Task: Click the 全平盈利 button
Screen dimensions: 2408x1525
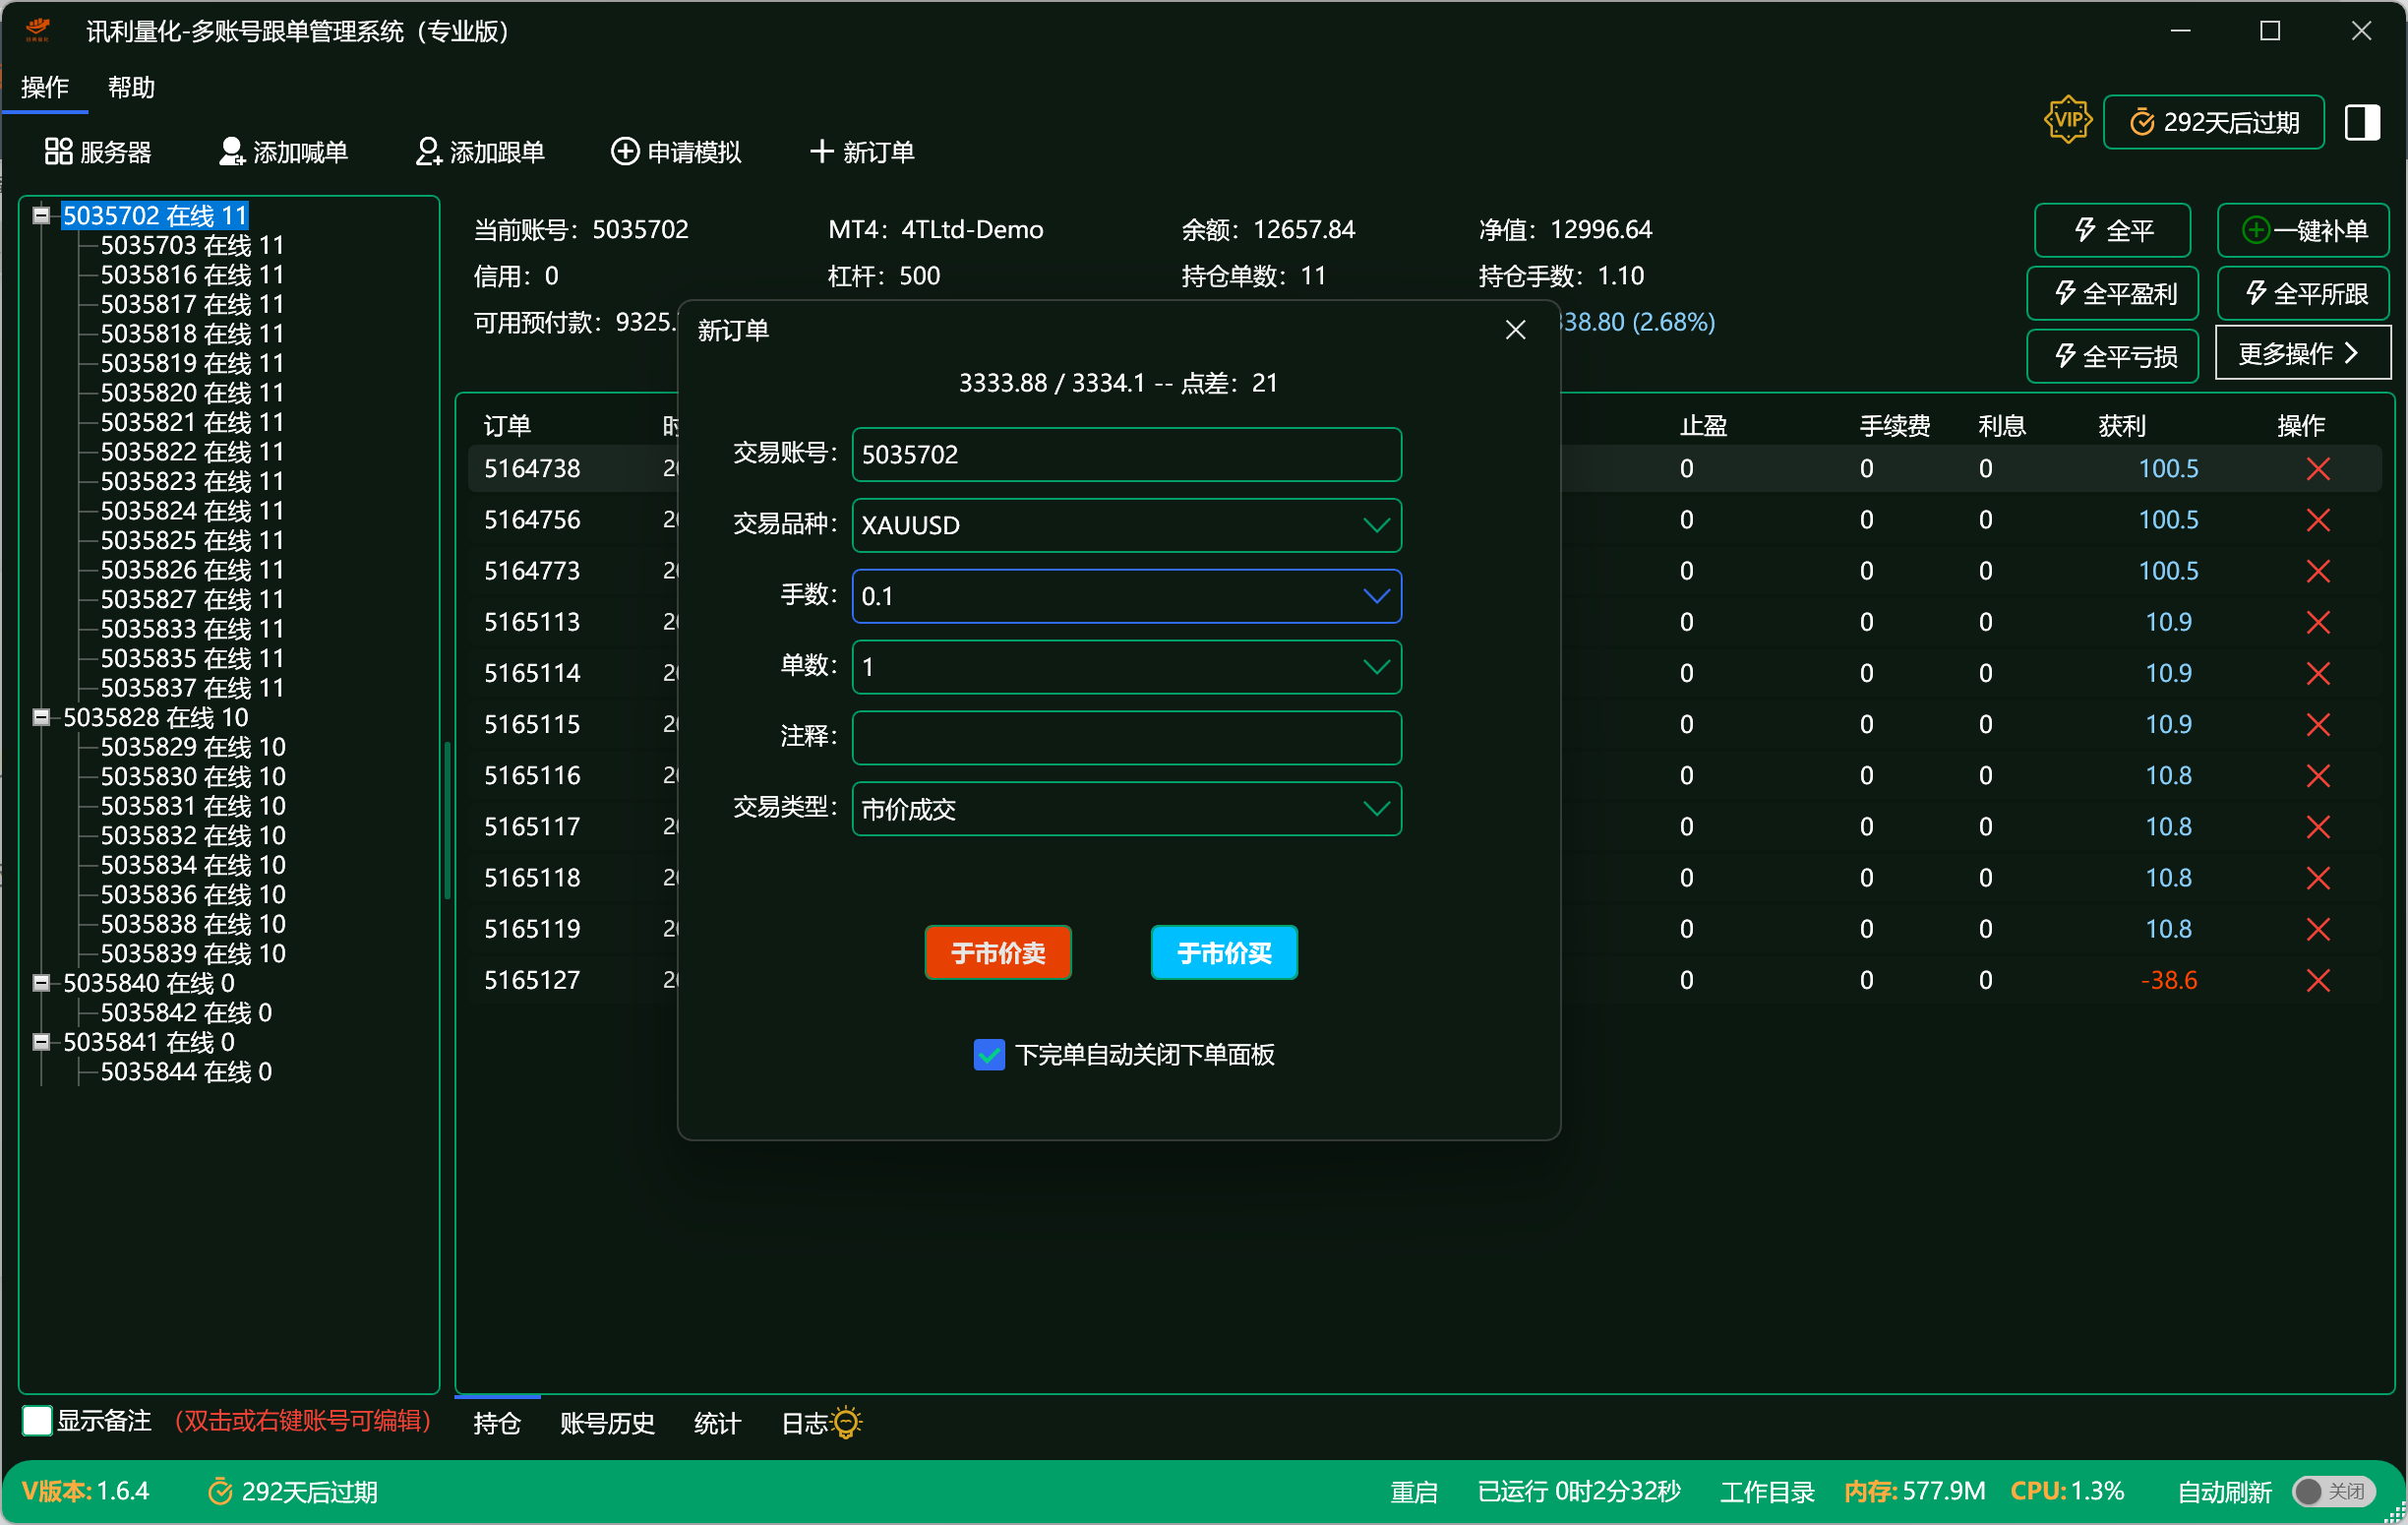Action: (x=2111, y=293)
